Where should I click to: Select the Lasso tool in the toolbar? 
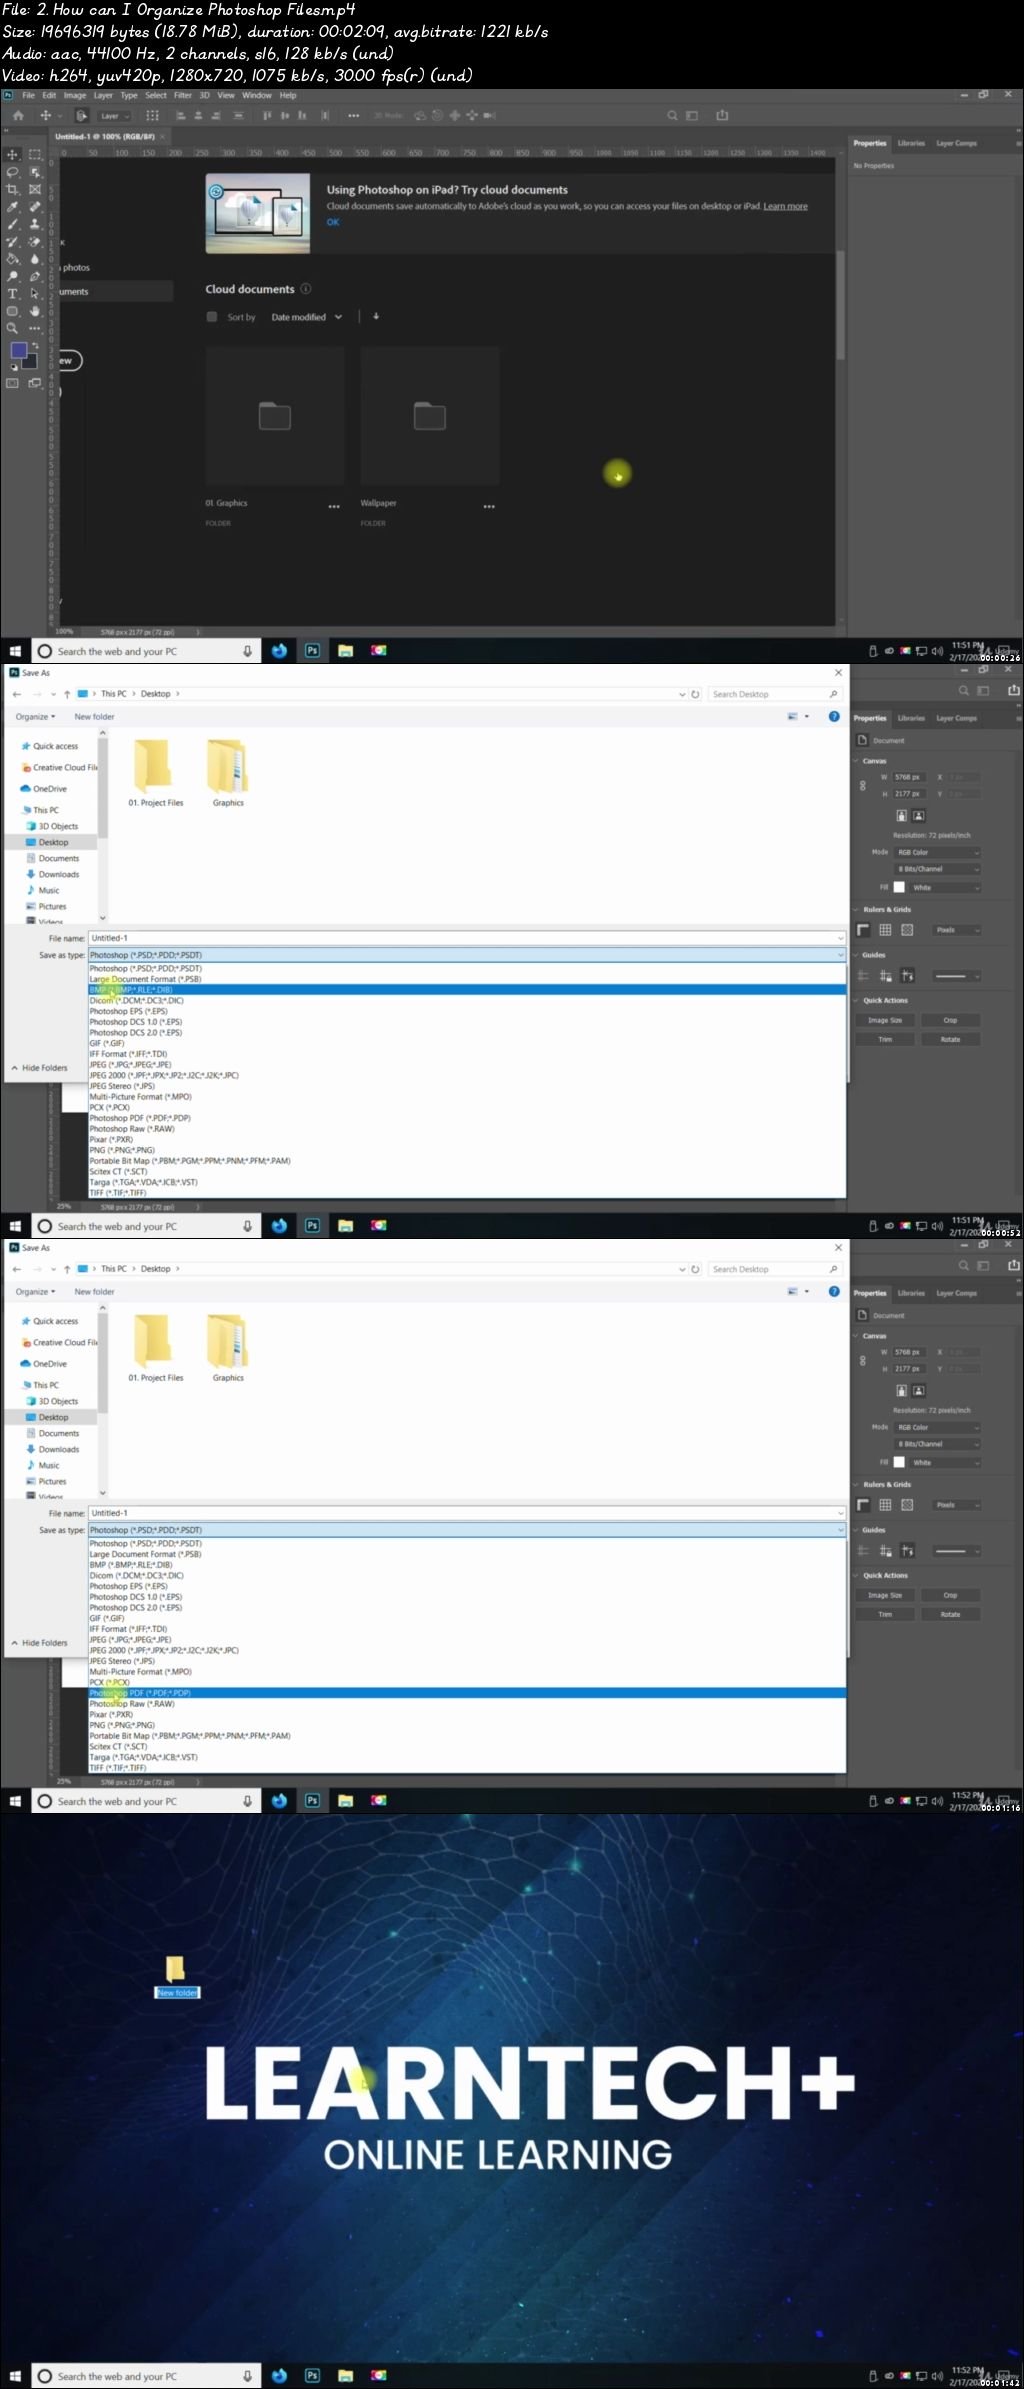[13, 172]
